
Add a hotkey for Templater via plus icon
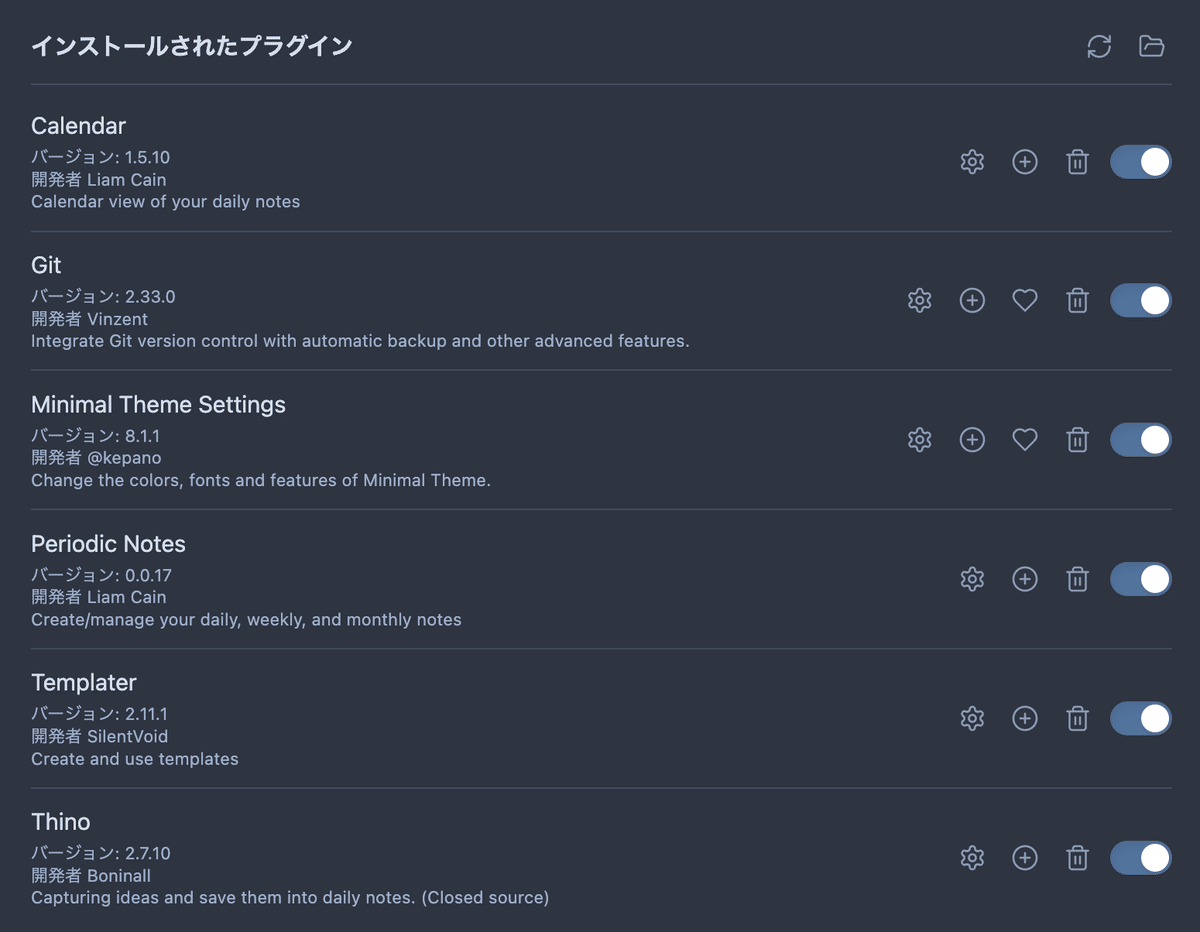[1024, 718]
